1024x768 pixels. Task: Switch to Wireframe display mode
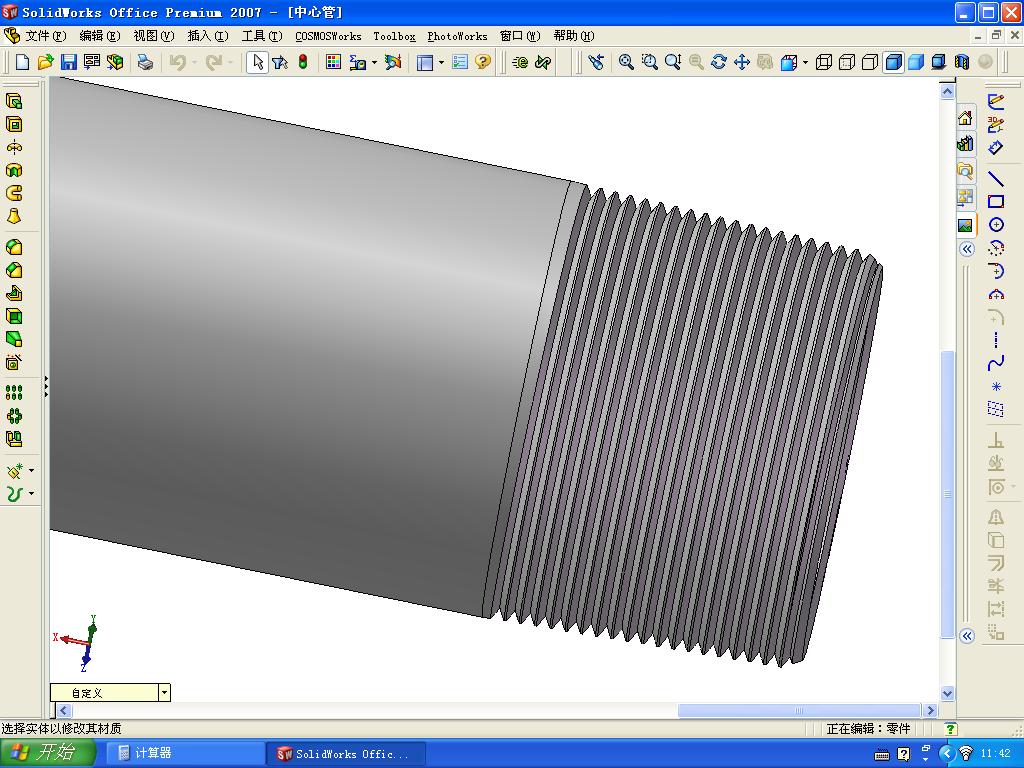pos(824,62)
